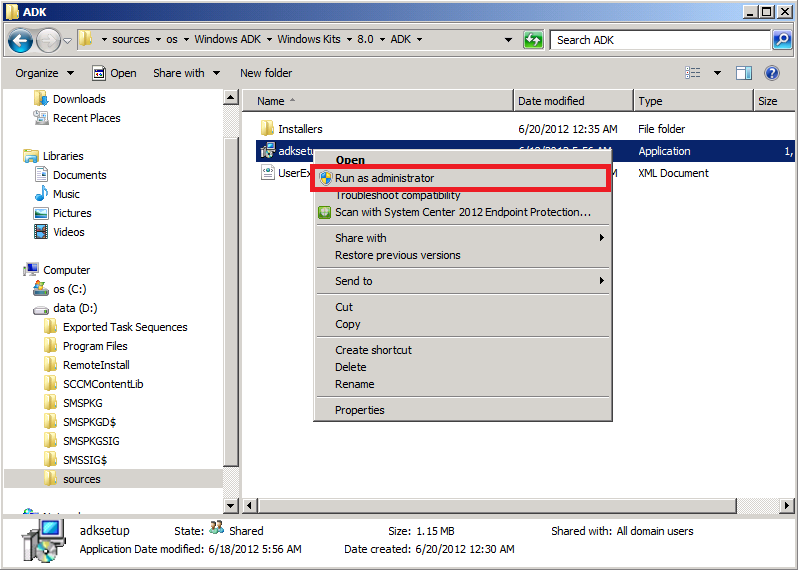The image size is (798, 570).
Task: Open the Organize menu
Action: click(x=44, y=73)
